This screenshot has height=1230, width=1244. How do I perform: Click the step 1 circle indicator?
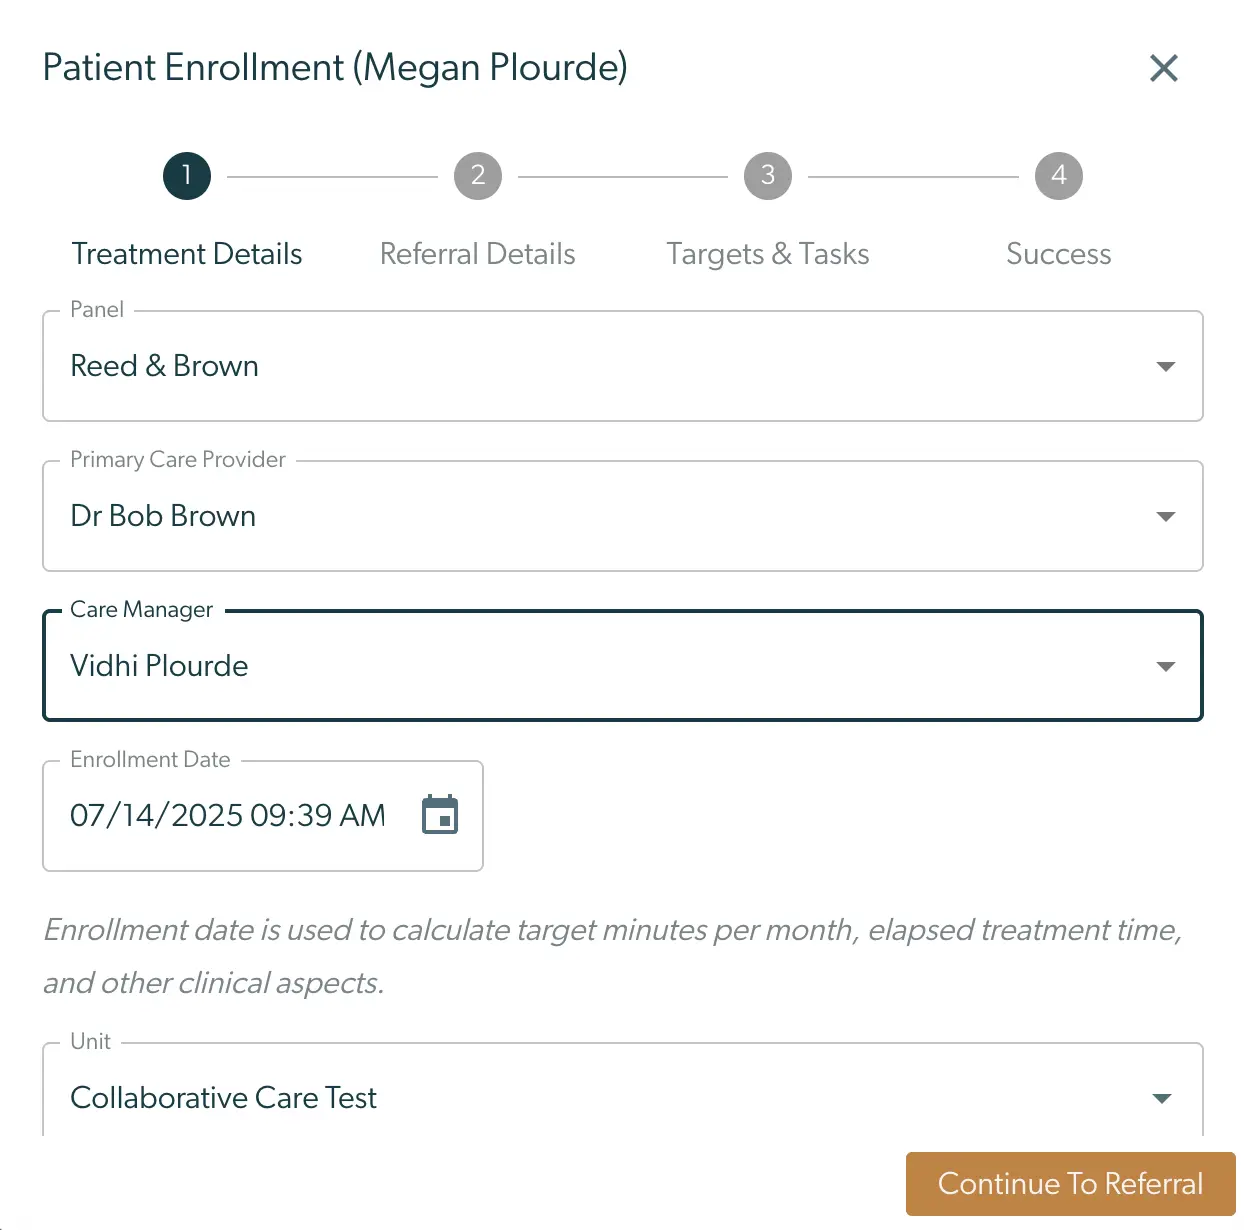click(x=186, y=175)
